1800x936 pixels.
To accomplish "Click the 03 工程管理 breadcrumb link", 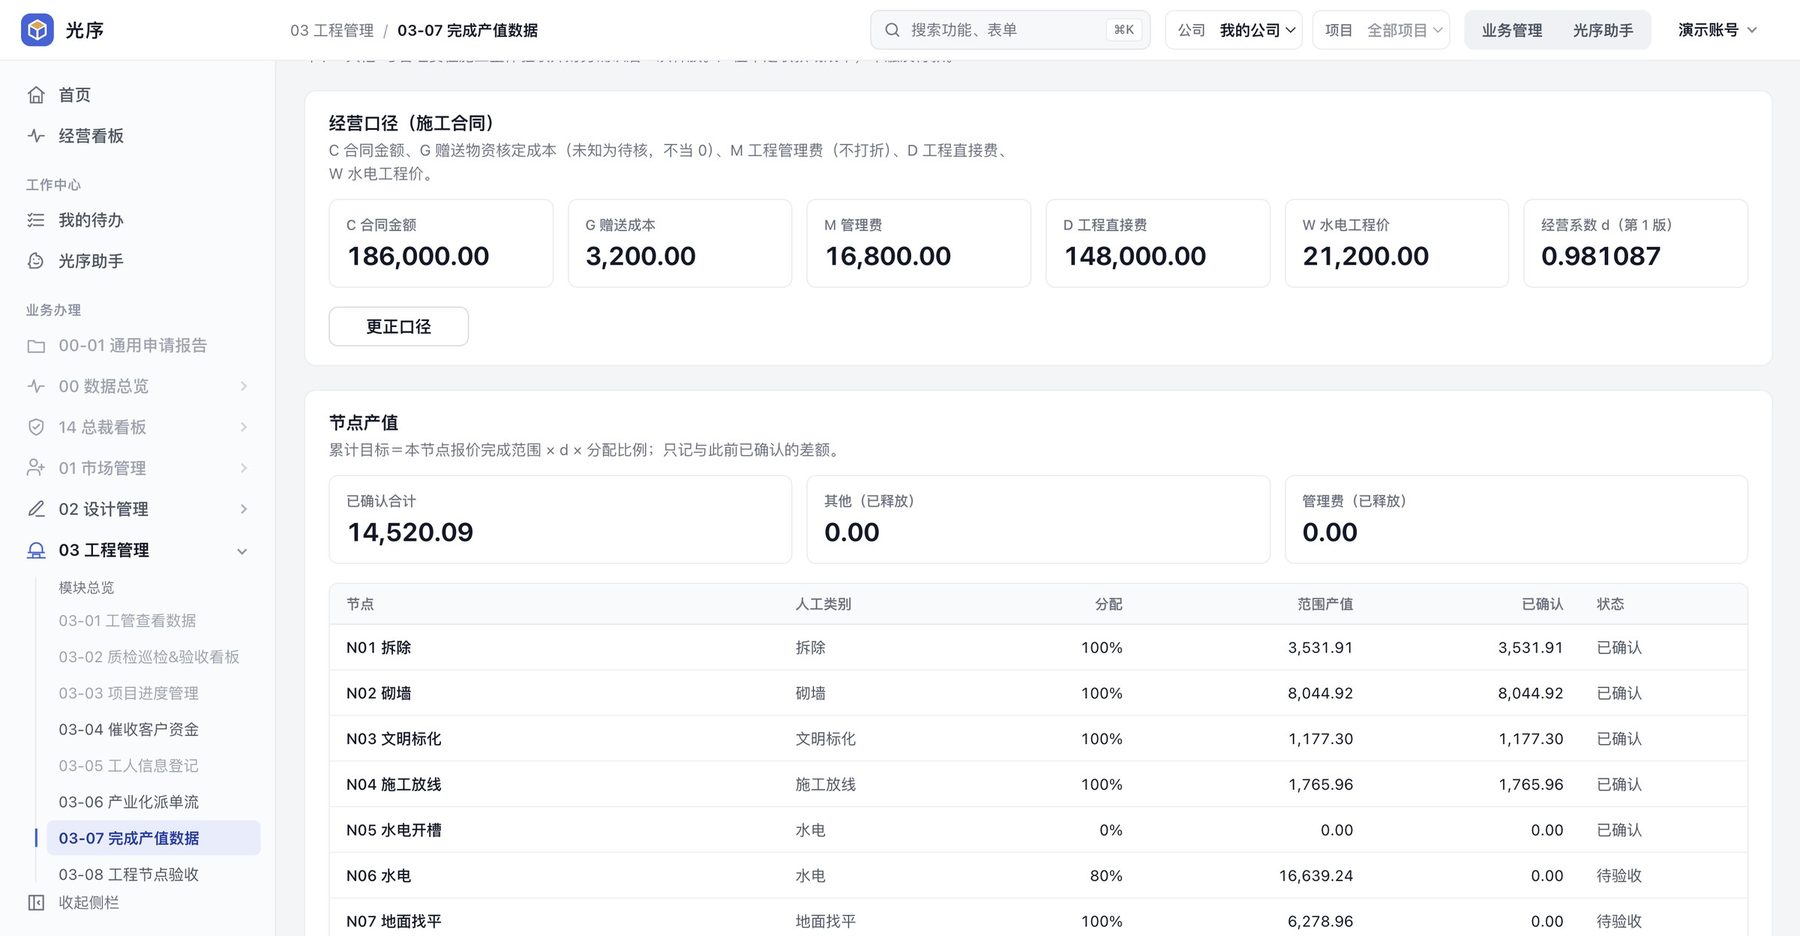I will (x=332, y=30).
